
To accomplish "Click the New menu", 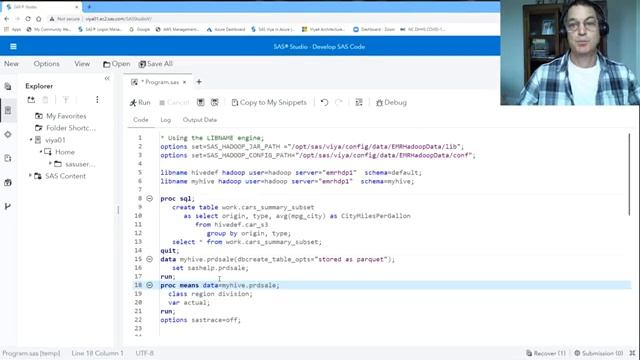I will (11, 64).
